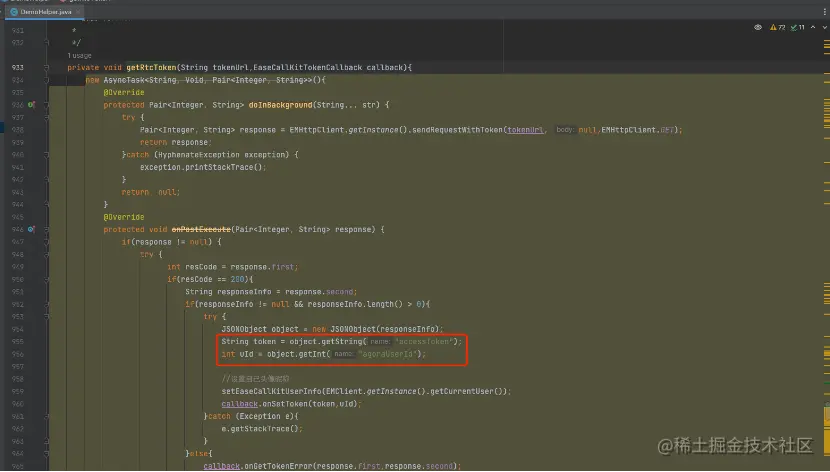Click line number 960 in the gutter
Viewport: 830px width, 472px height.
click(x=17, y=404)
